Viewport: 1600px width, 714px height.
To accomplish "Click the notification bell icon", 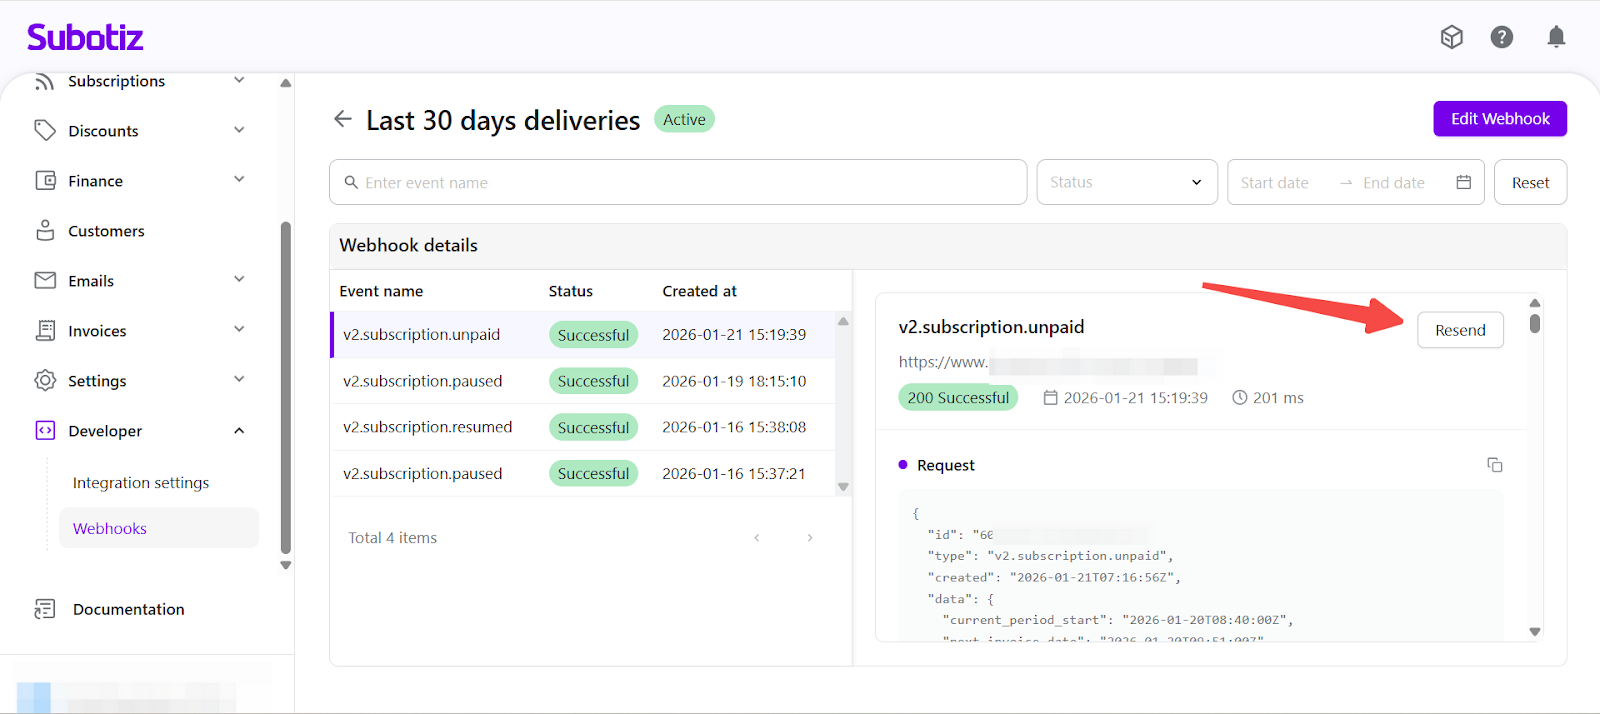I will tap(1555, 37).
